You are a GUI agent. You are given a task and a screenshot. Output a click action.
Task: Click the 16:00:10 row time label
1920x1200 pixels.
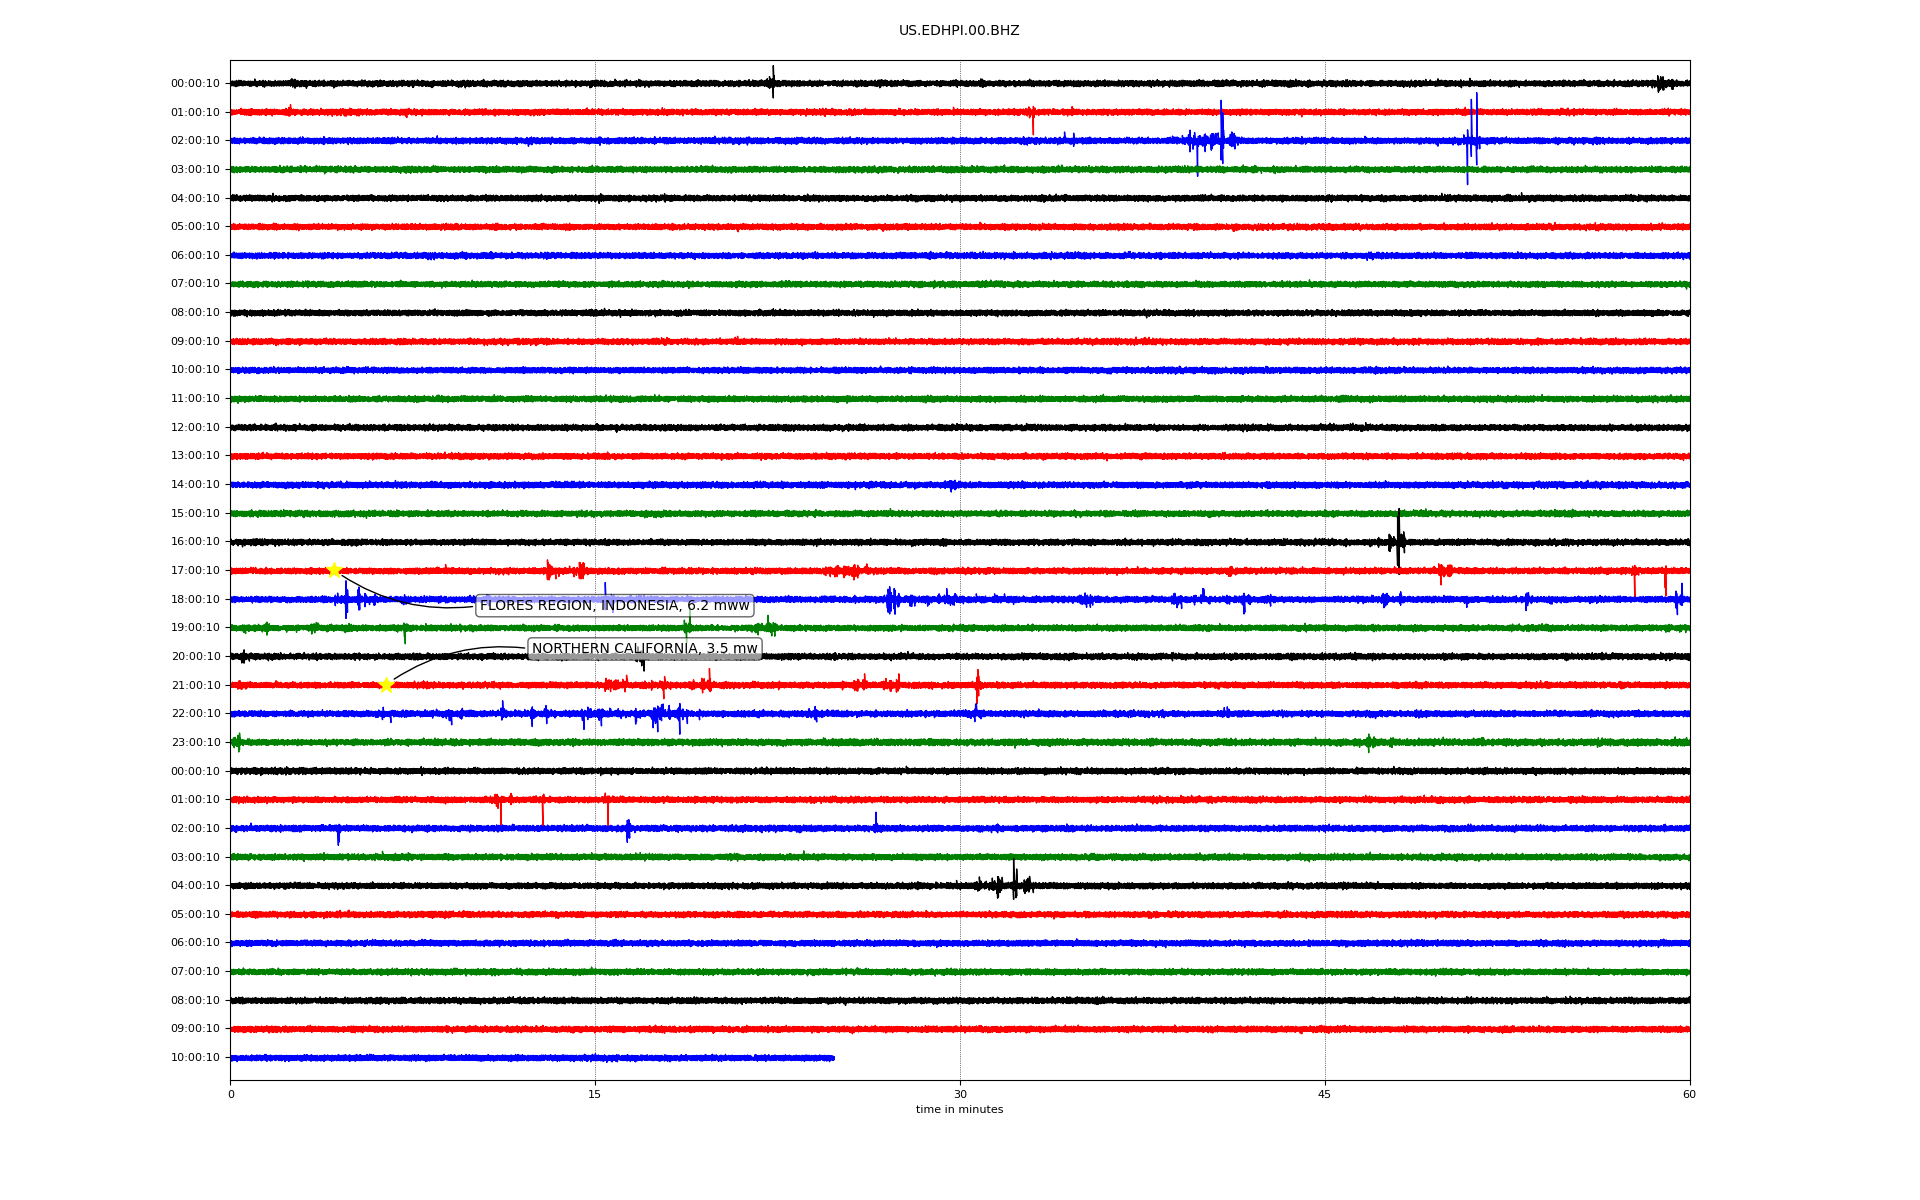click(195, 542)
